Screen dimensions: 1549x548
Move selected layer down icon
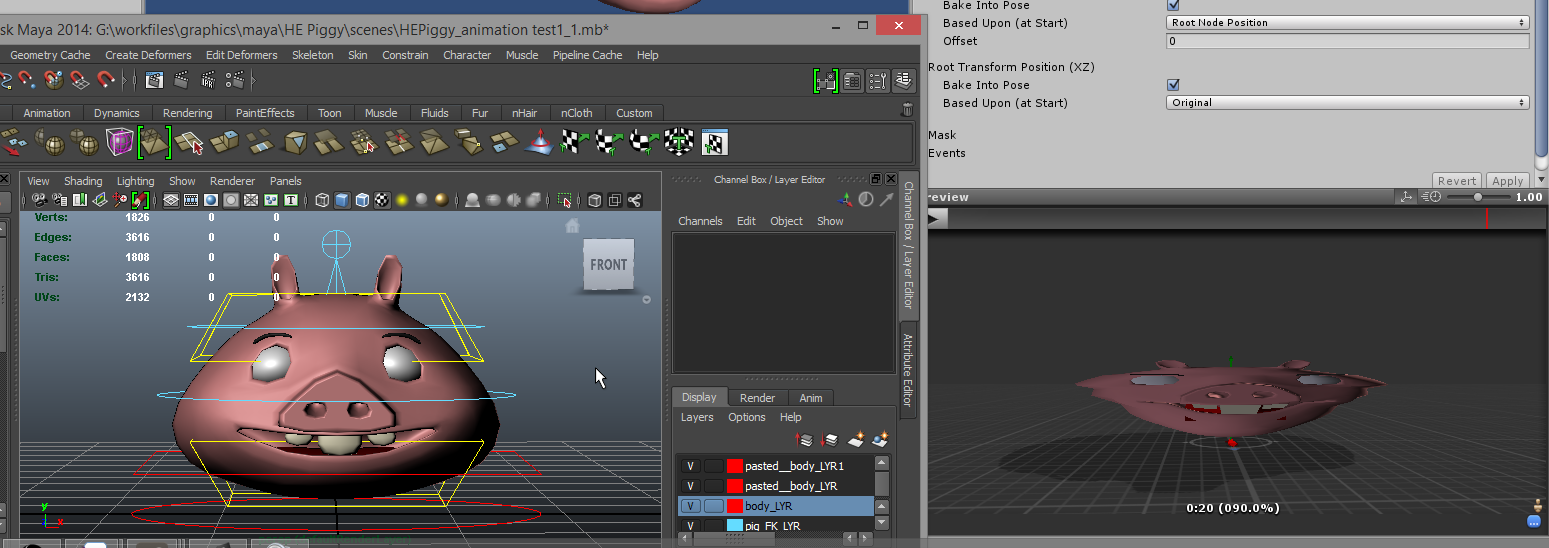coord(828,439)
